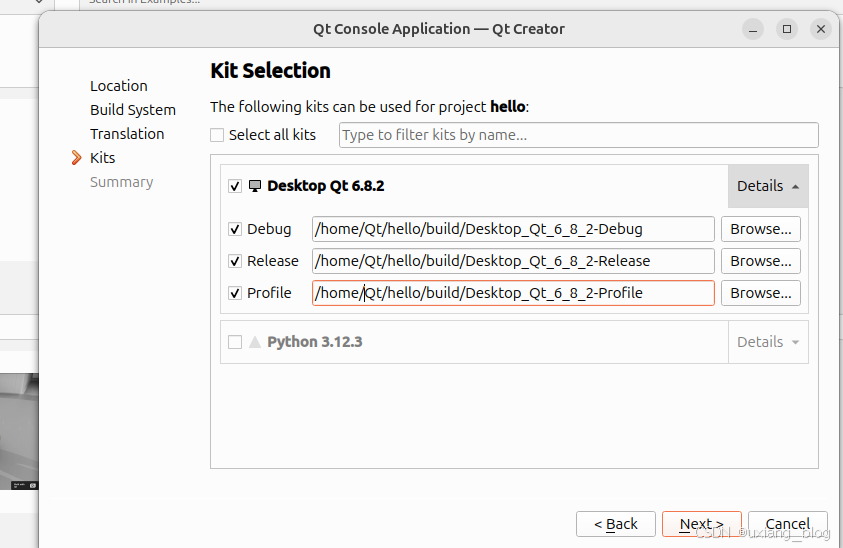843x548 pixels.
Task: Maximize the Qt Creator wizard window
Action: tap(787, 29)
